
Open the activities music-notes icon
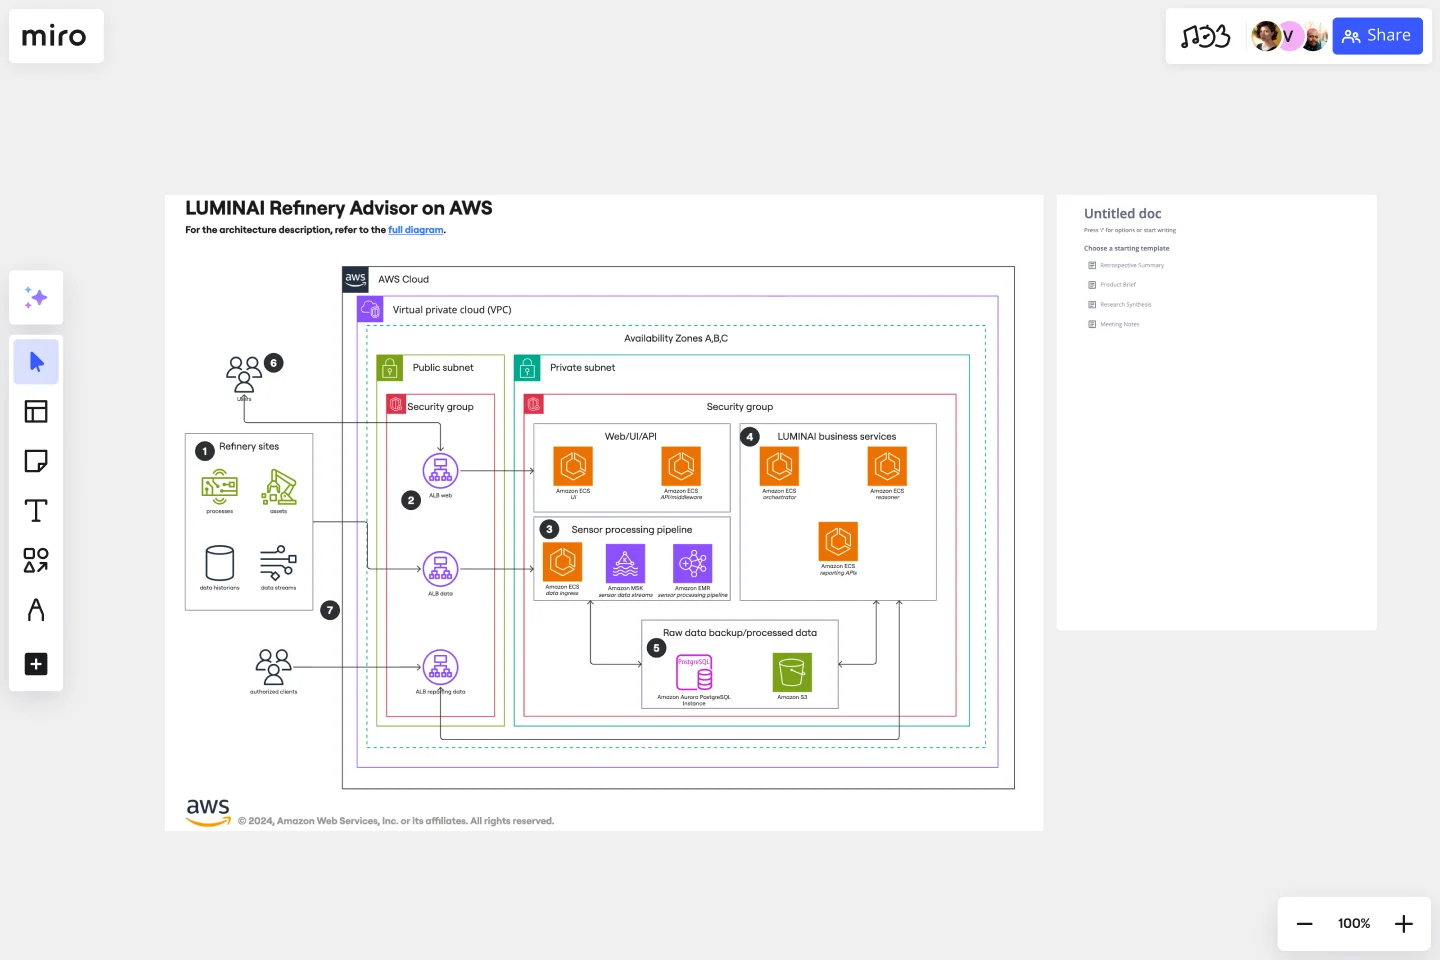click(x=1205, y=36)
